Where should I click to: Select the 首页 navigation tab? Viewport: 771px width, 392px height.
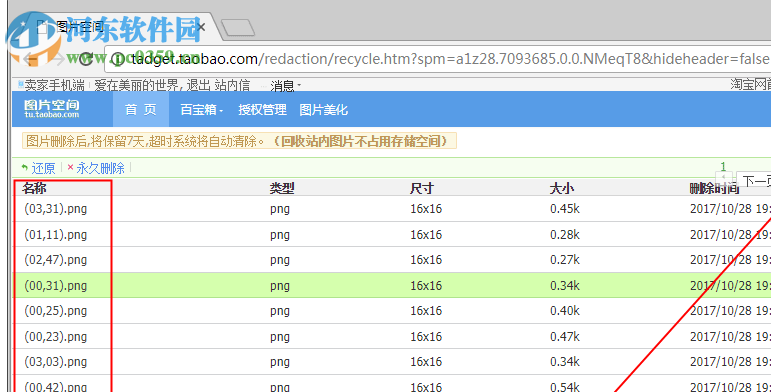click(141, 109)
